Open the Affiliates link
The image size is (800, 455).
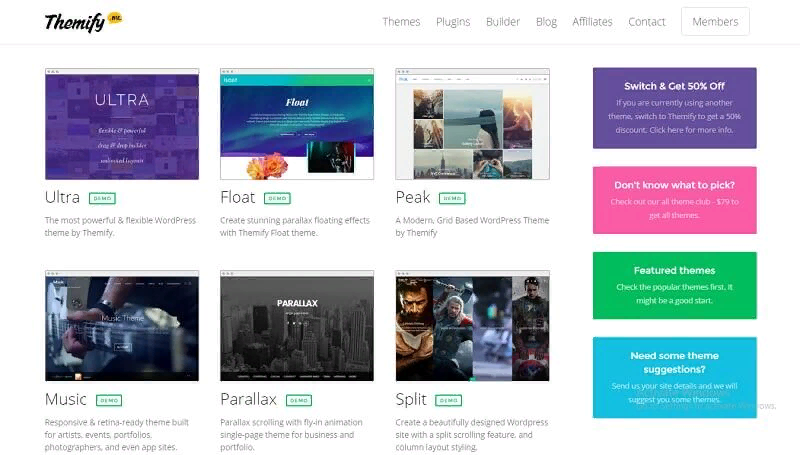pos(592,22)
